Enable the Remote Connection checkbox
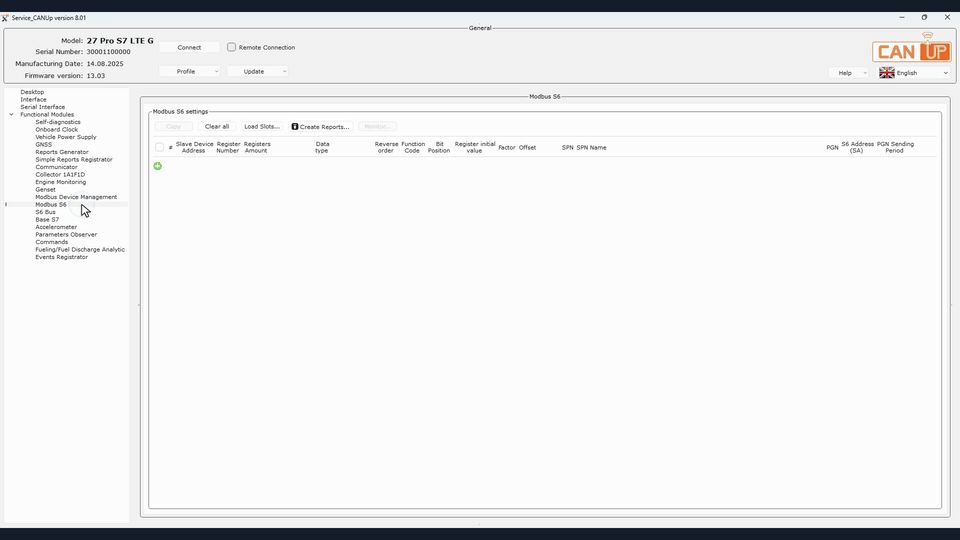This screenshot has height=540, width=960. click(231, 47)
